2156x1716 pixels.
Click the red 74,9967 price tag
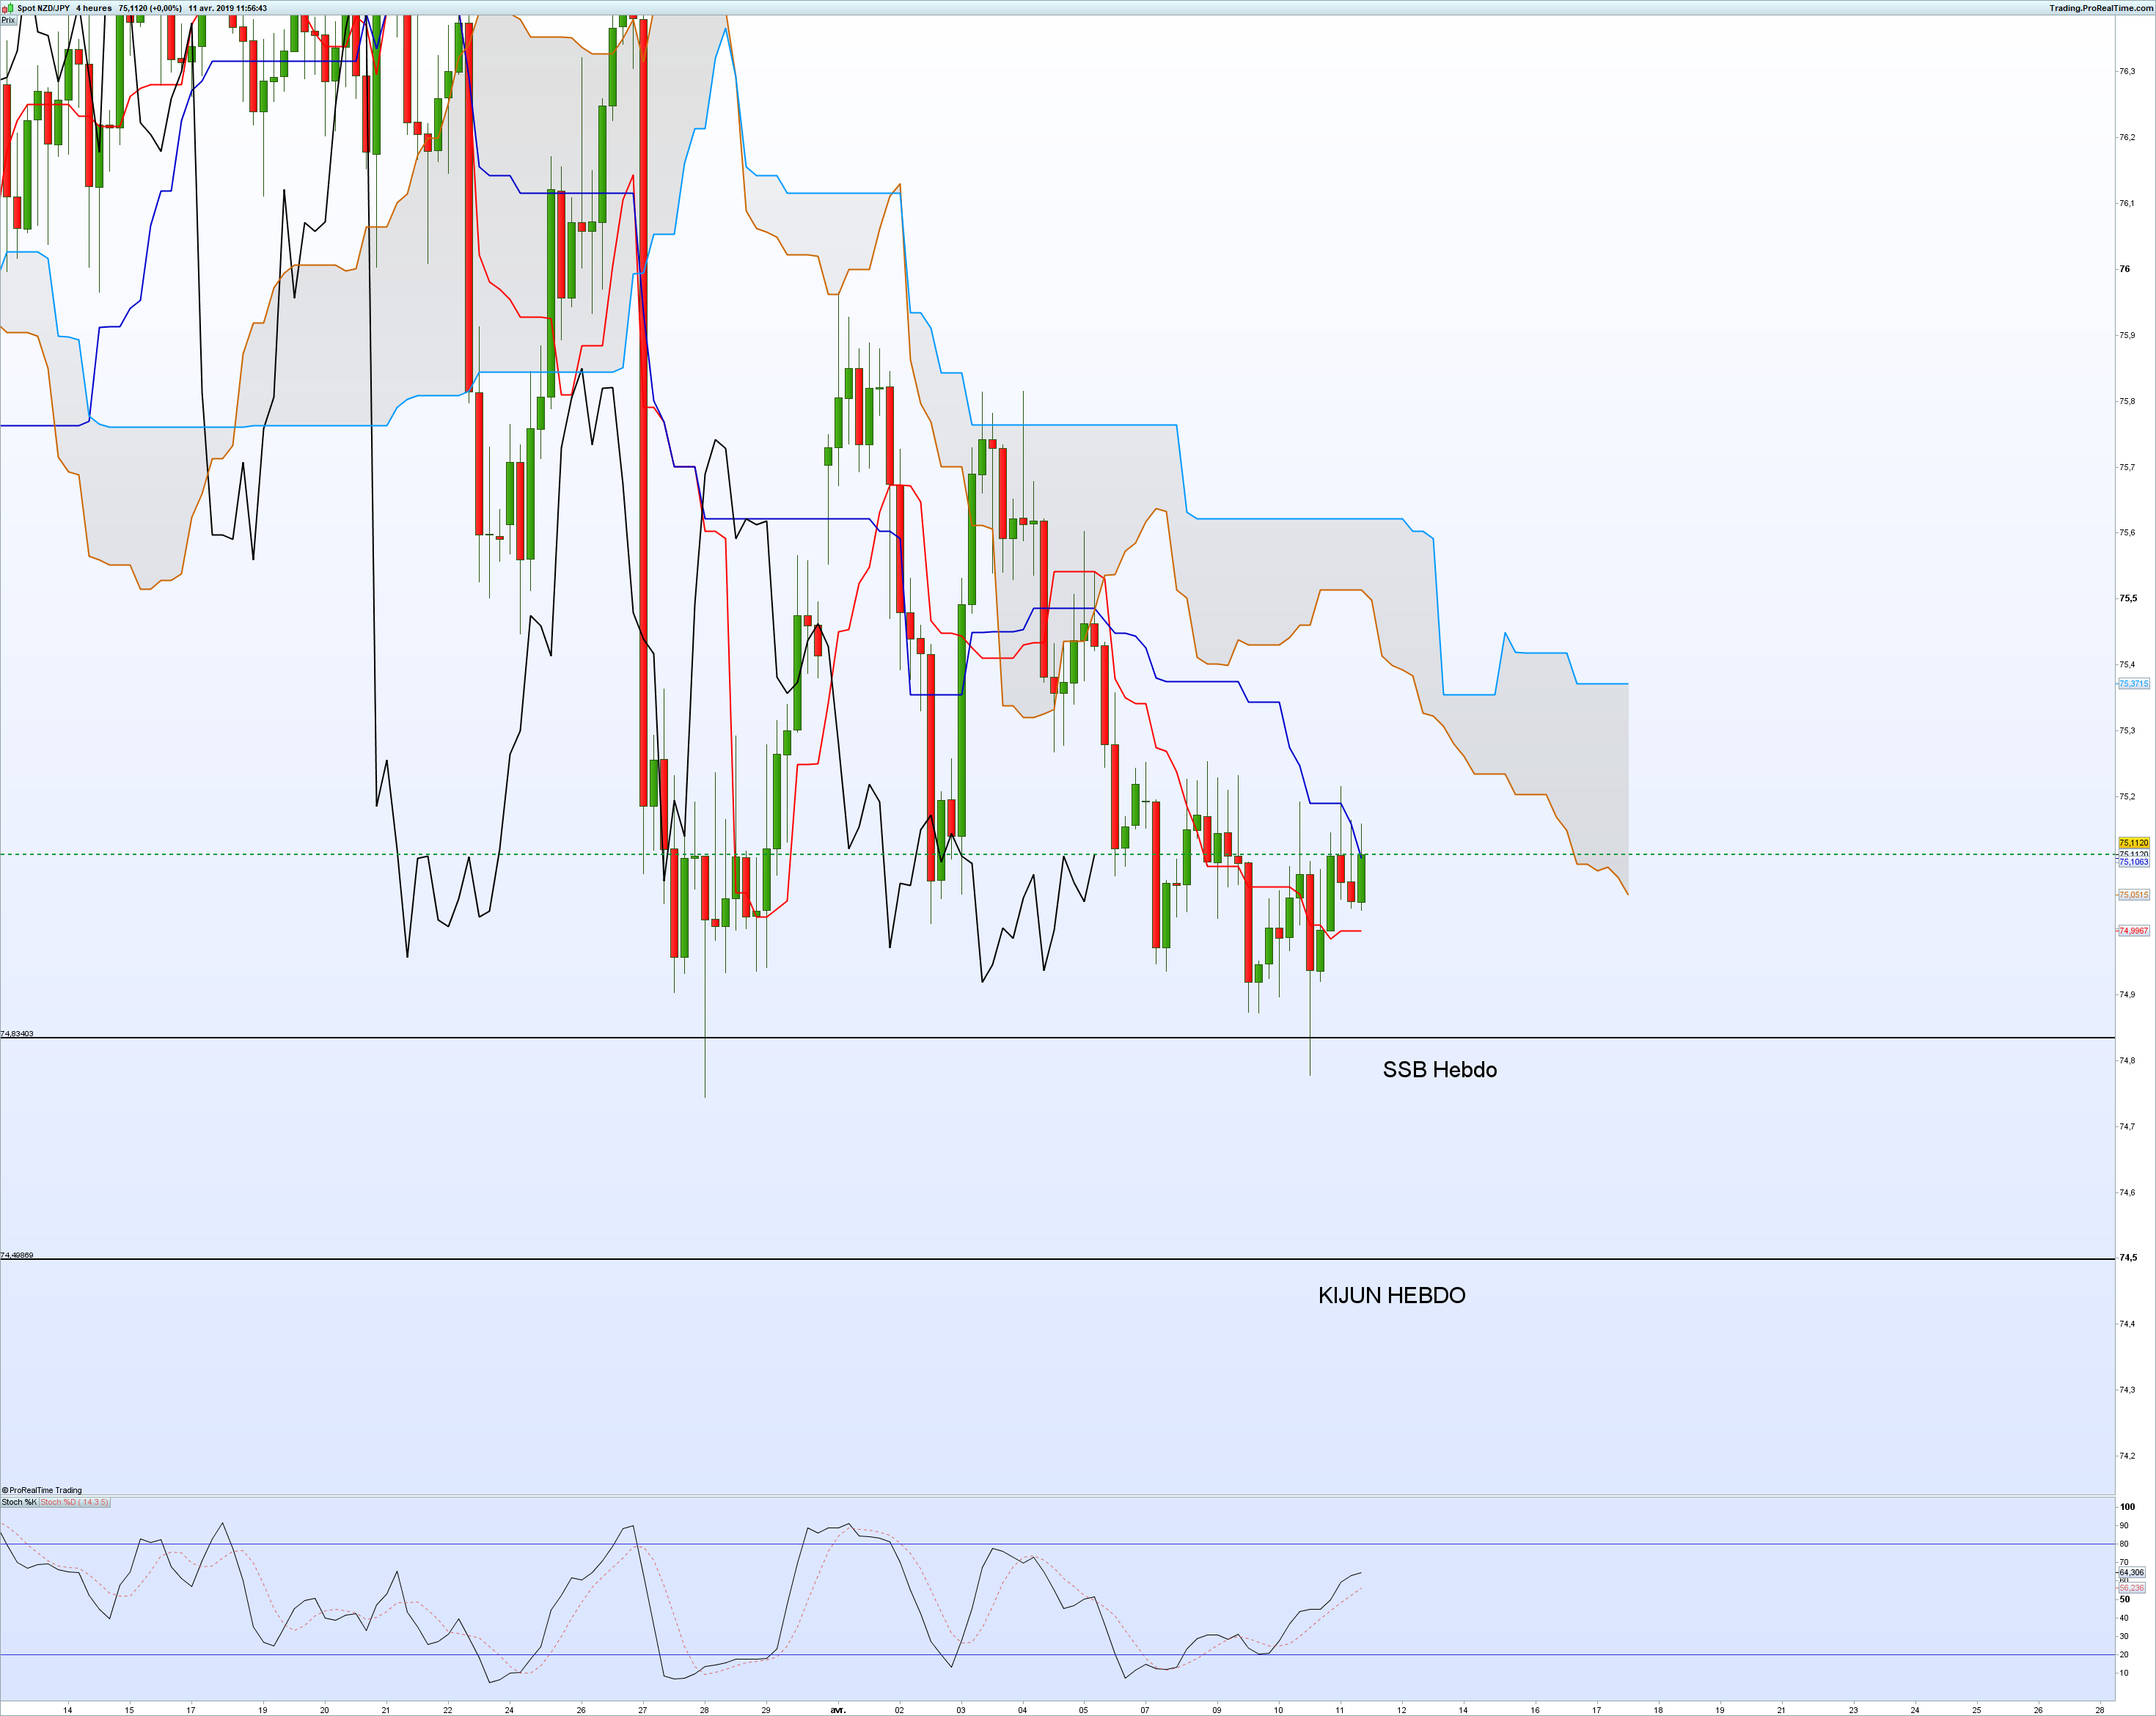2134,931
